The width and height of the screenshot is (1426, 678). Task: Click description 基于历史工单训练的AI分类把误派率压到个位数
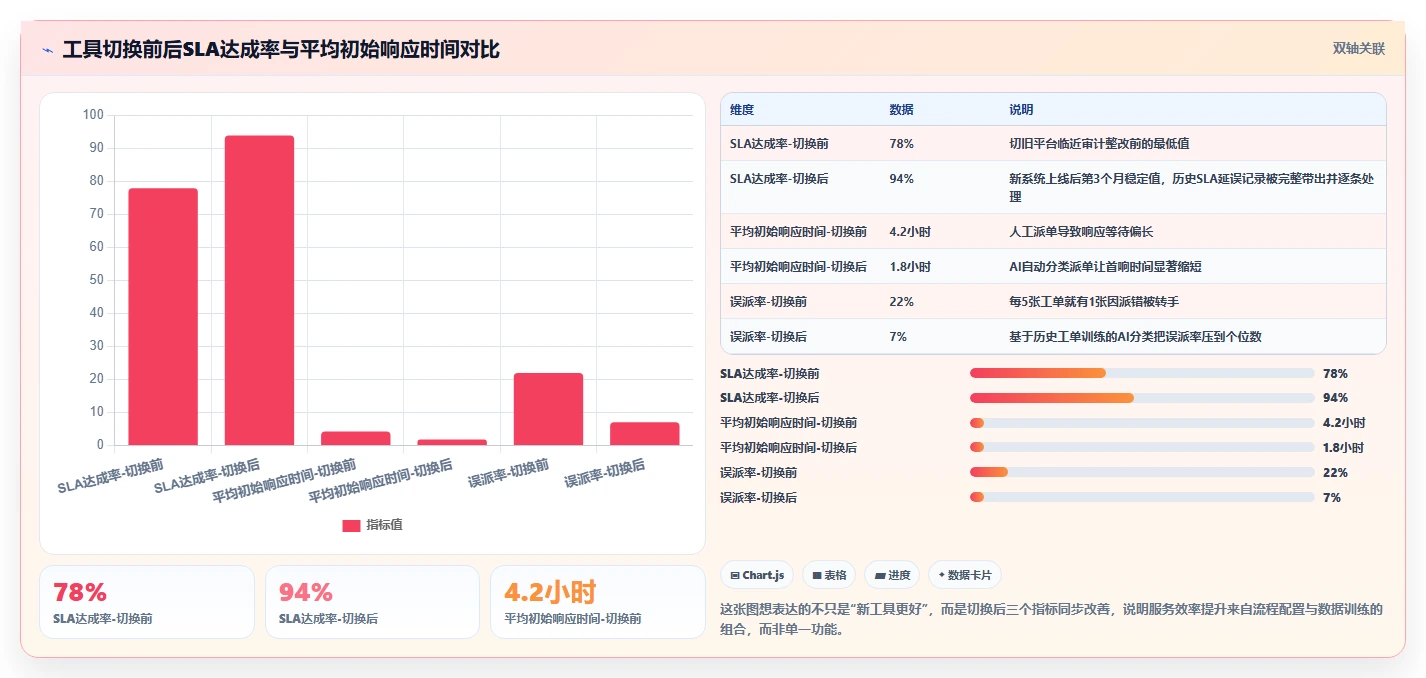tap(1135, 336)
